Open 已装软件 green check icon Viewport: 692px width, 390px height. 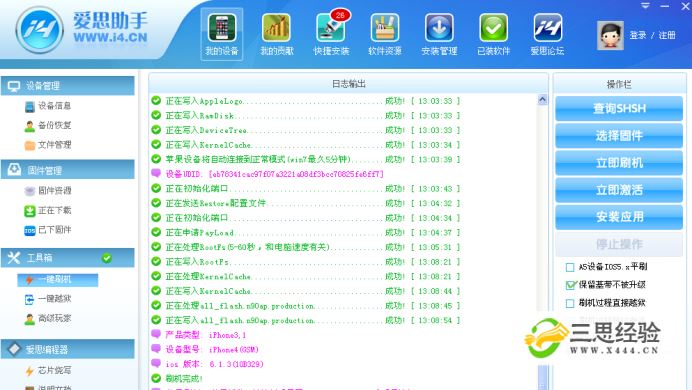tap(493, 34)
